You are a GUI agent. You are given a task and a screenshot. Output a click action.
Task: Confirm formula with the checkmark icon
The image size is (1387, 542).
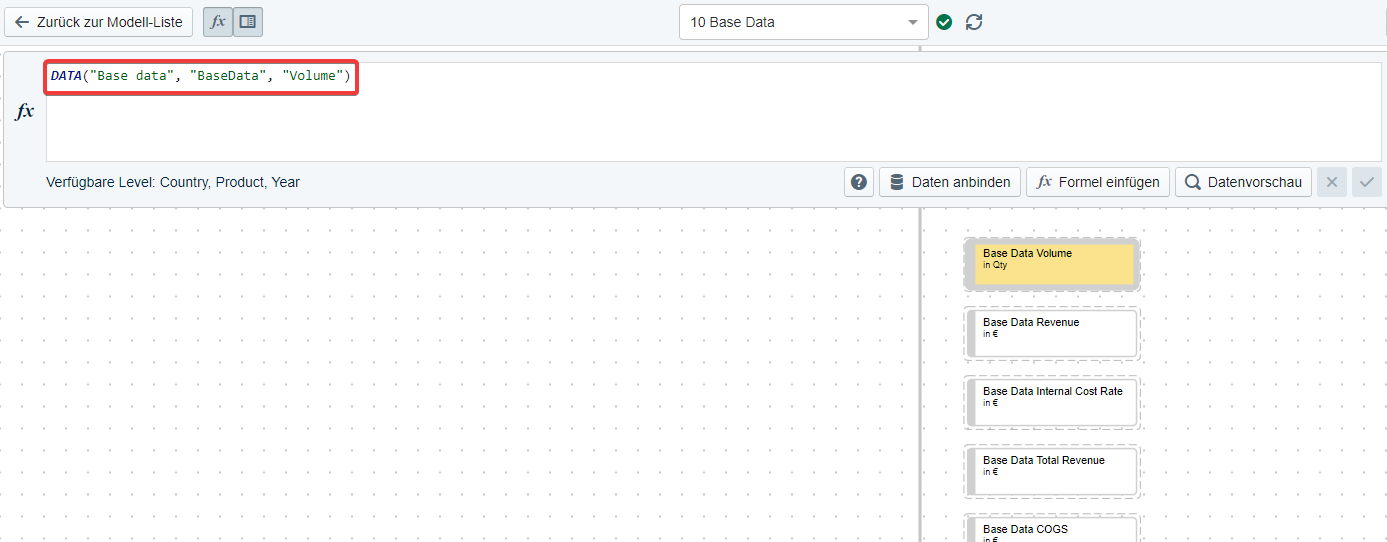pyautogui.click(x=1366, y=182)
